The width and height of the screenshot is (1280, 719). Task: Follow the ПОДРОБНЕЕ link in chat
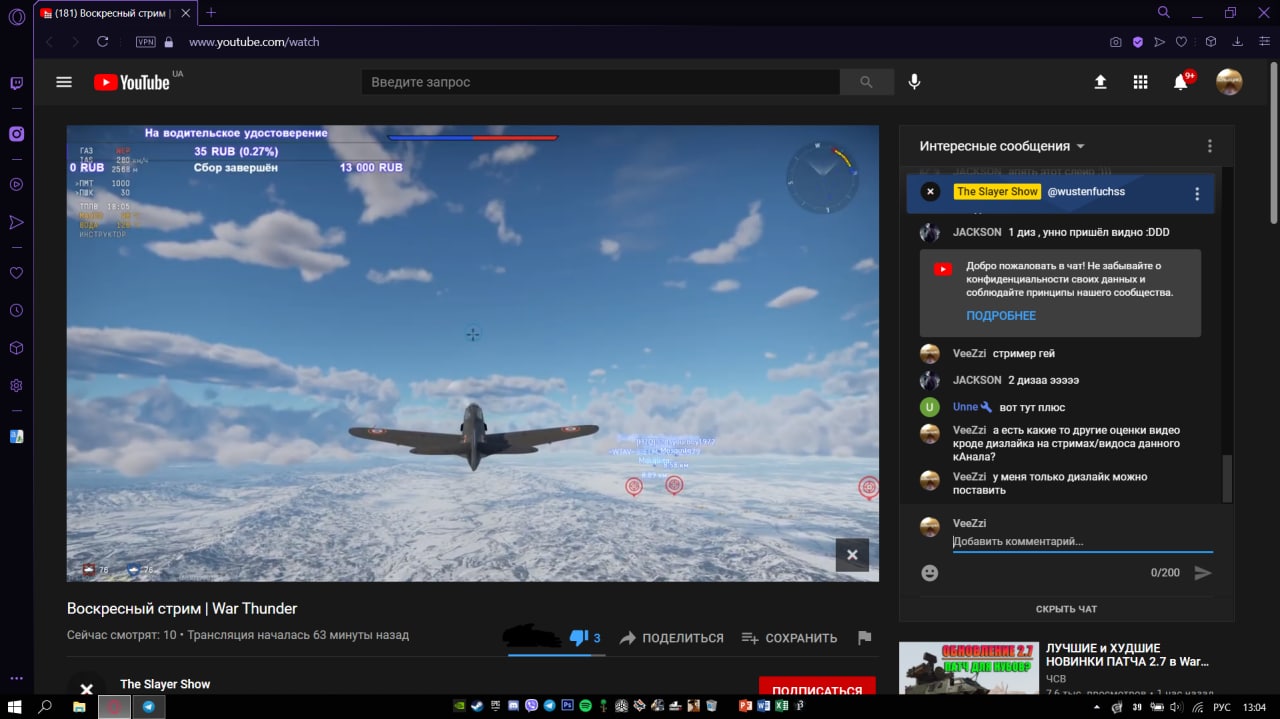pyautogui.click(x=1001, y=316)
